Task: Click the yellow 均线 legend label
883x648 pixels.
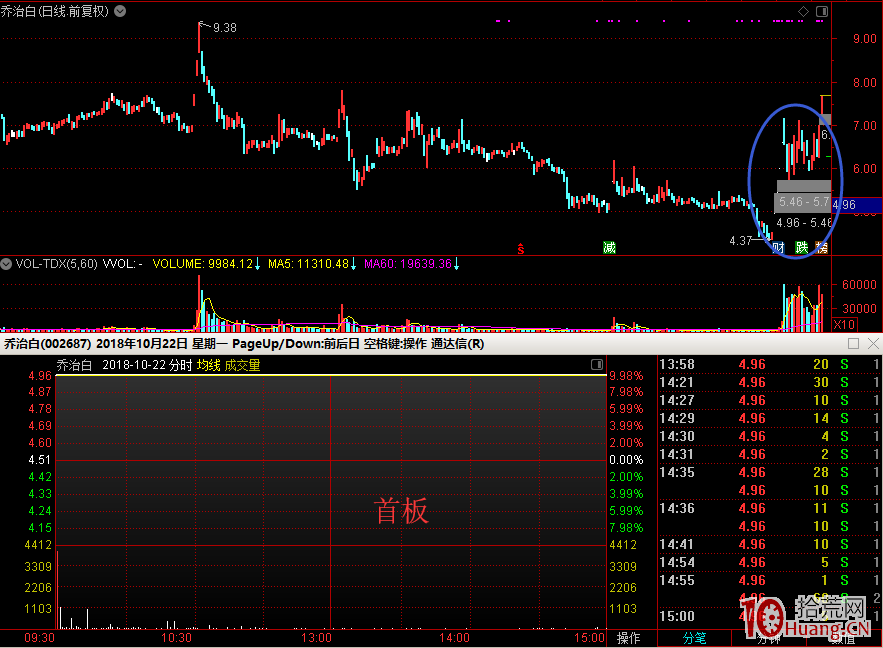Action: click(208, 365)
